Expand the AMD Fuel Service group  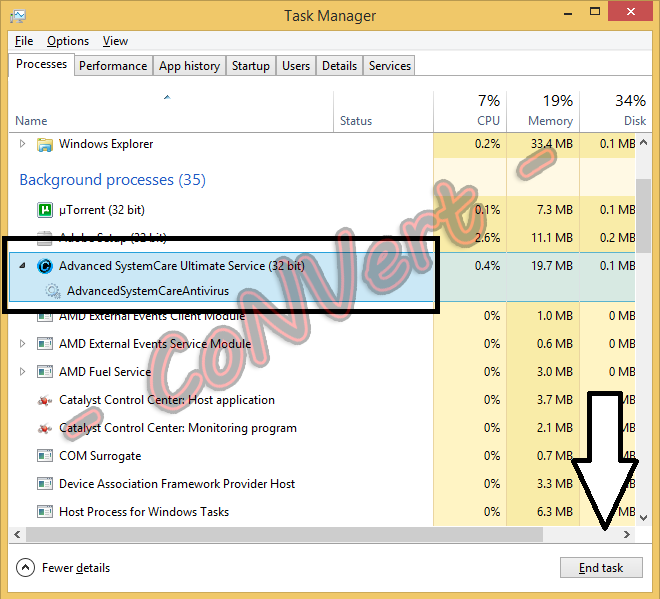[22, 372]
